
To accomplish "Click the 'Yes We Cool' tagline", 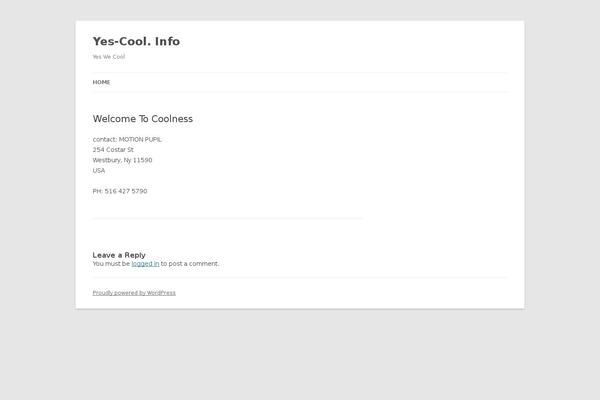I will tap(109, 57).
